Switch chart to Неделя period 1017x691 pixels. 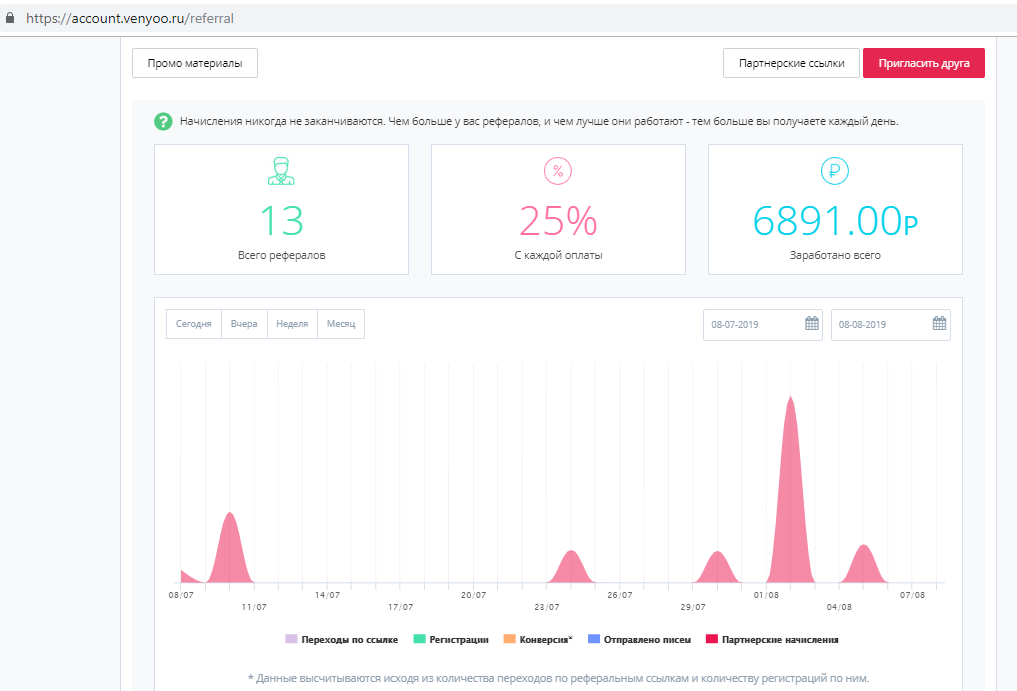pos(292,324)
